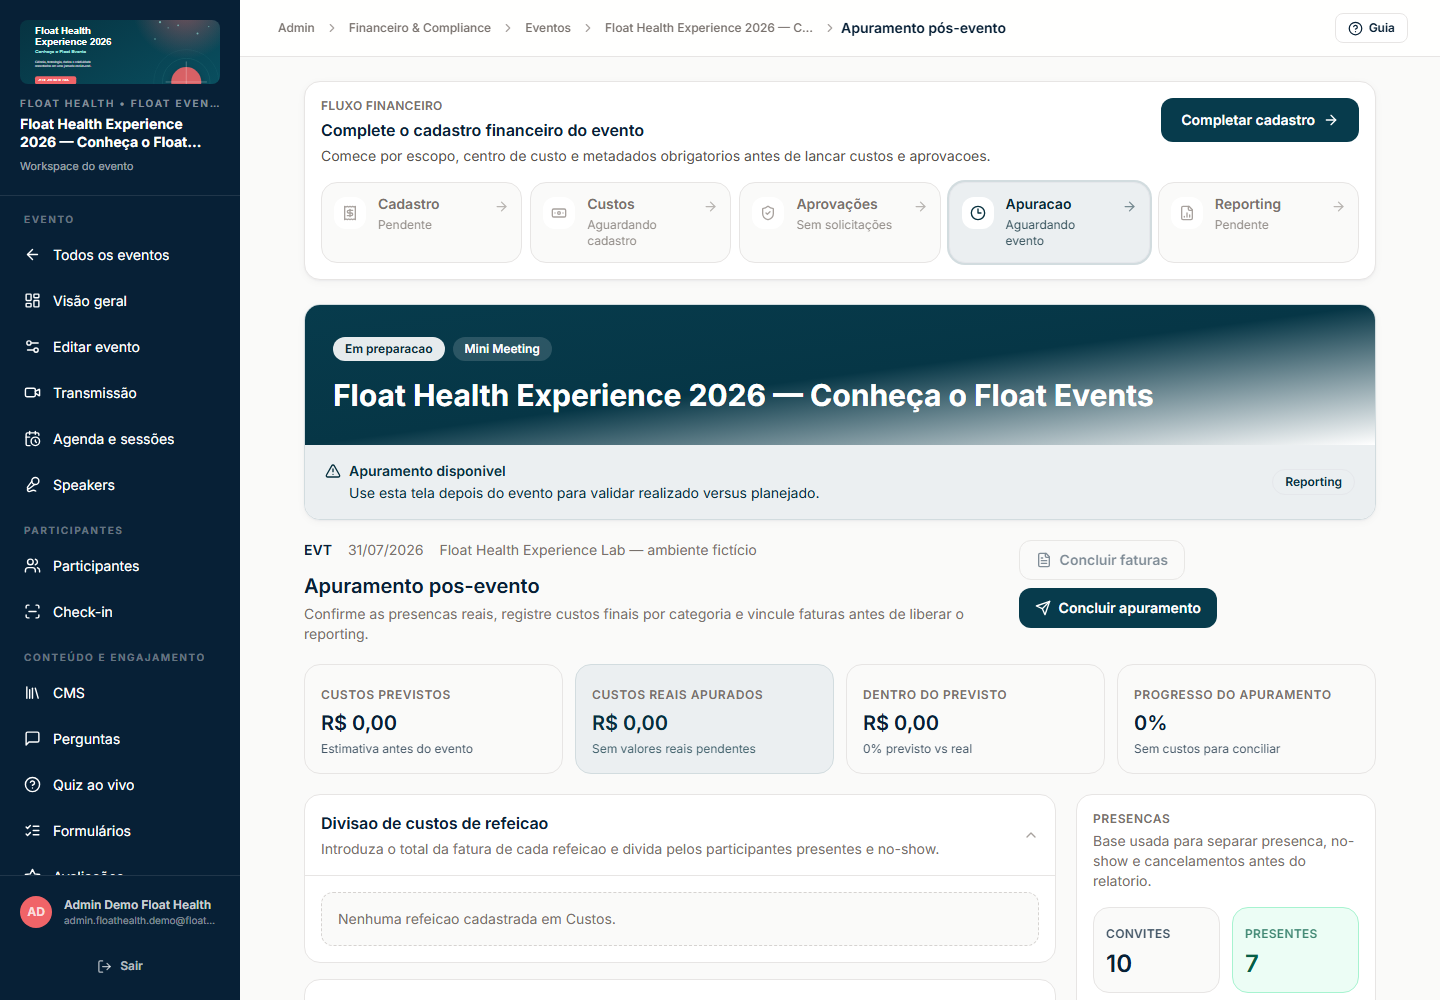Click the Editar evento sliders icon
Image resolution: width=1440 pixels, height=1000 pixels.
click(32, 347)
